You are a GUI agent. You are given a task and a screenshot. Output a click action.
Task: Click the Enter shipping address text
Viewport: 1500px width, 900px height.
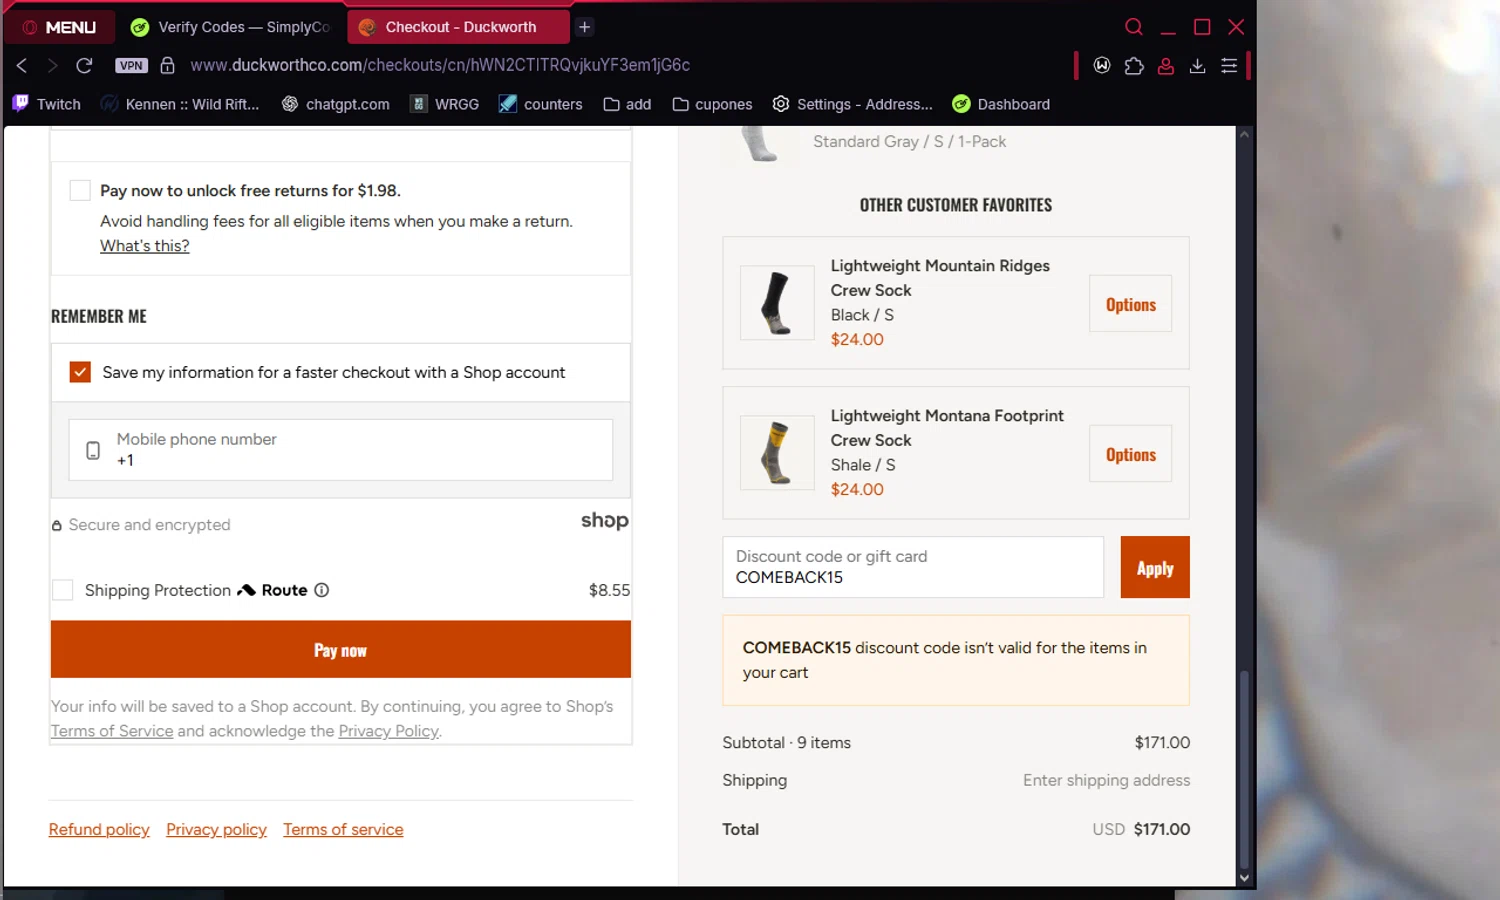(x=1106, y=780)
